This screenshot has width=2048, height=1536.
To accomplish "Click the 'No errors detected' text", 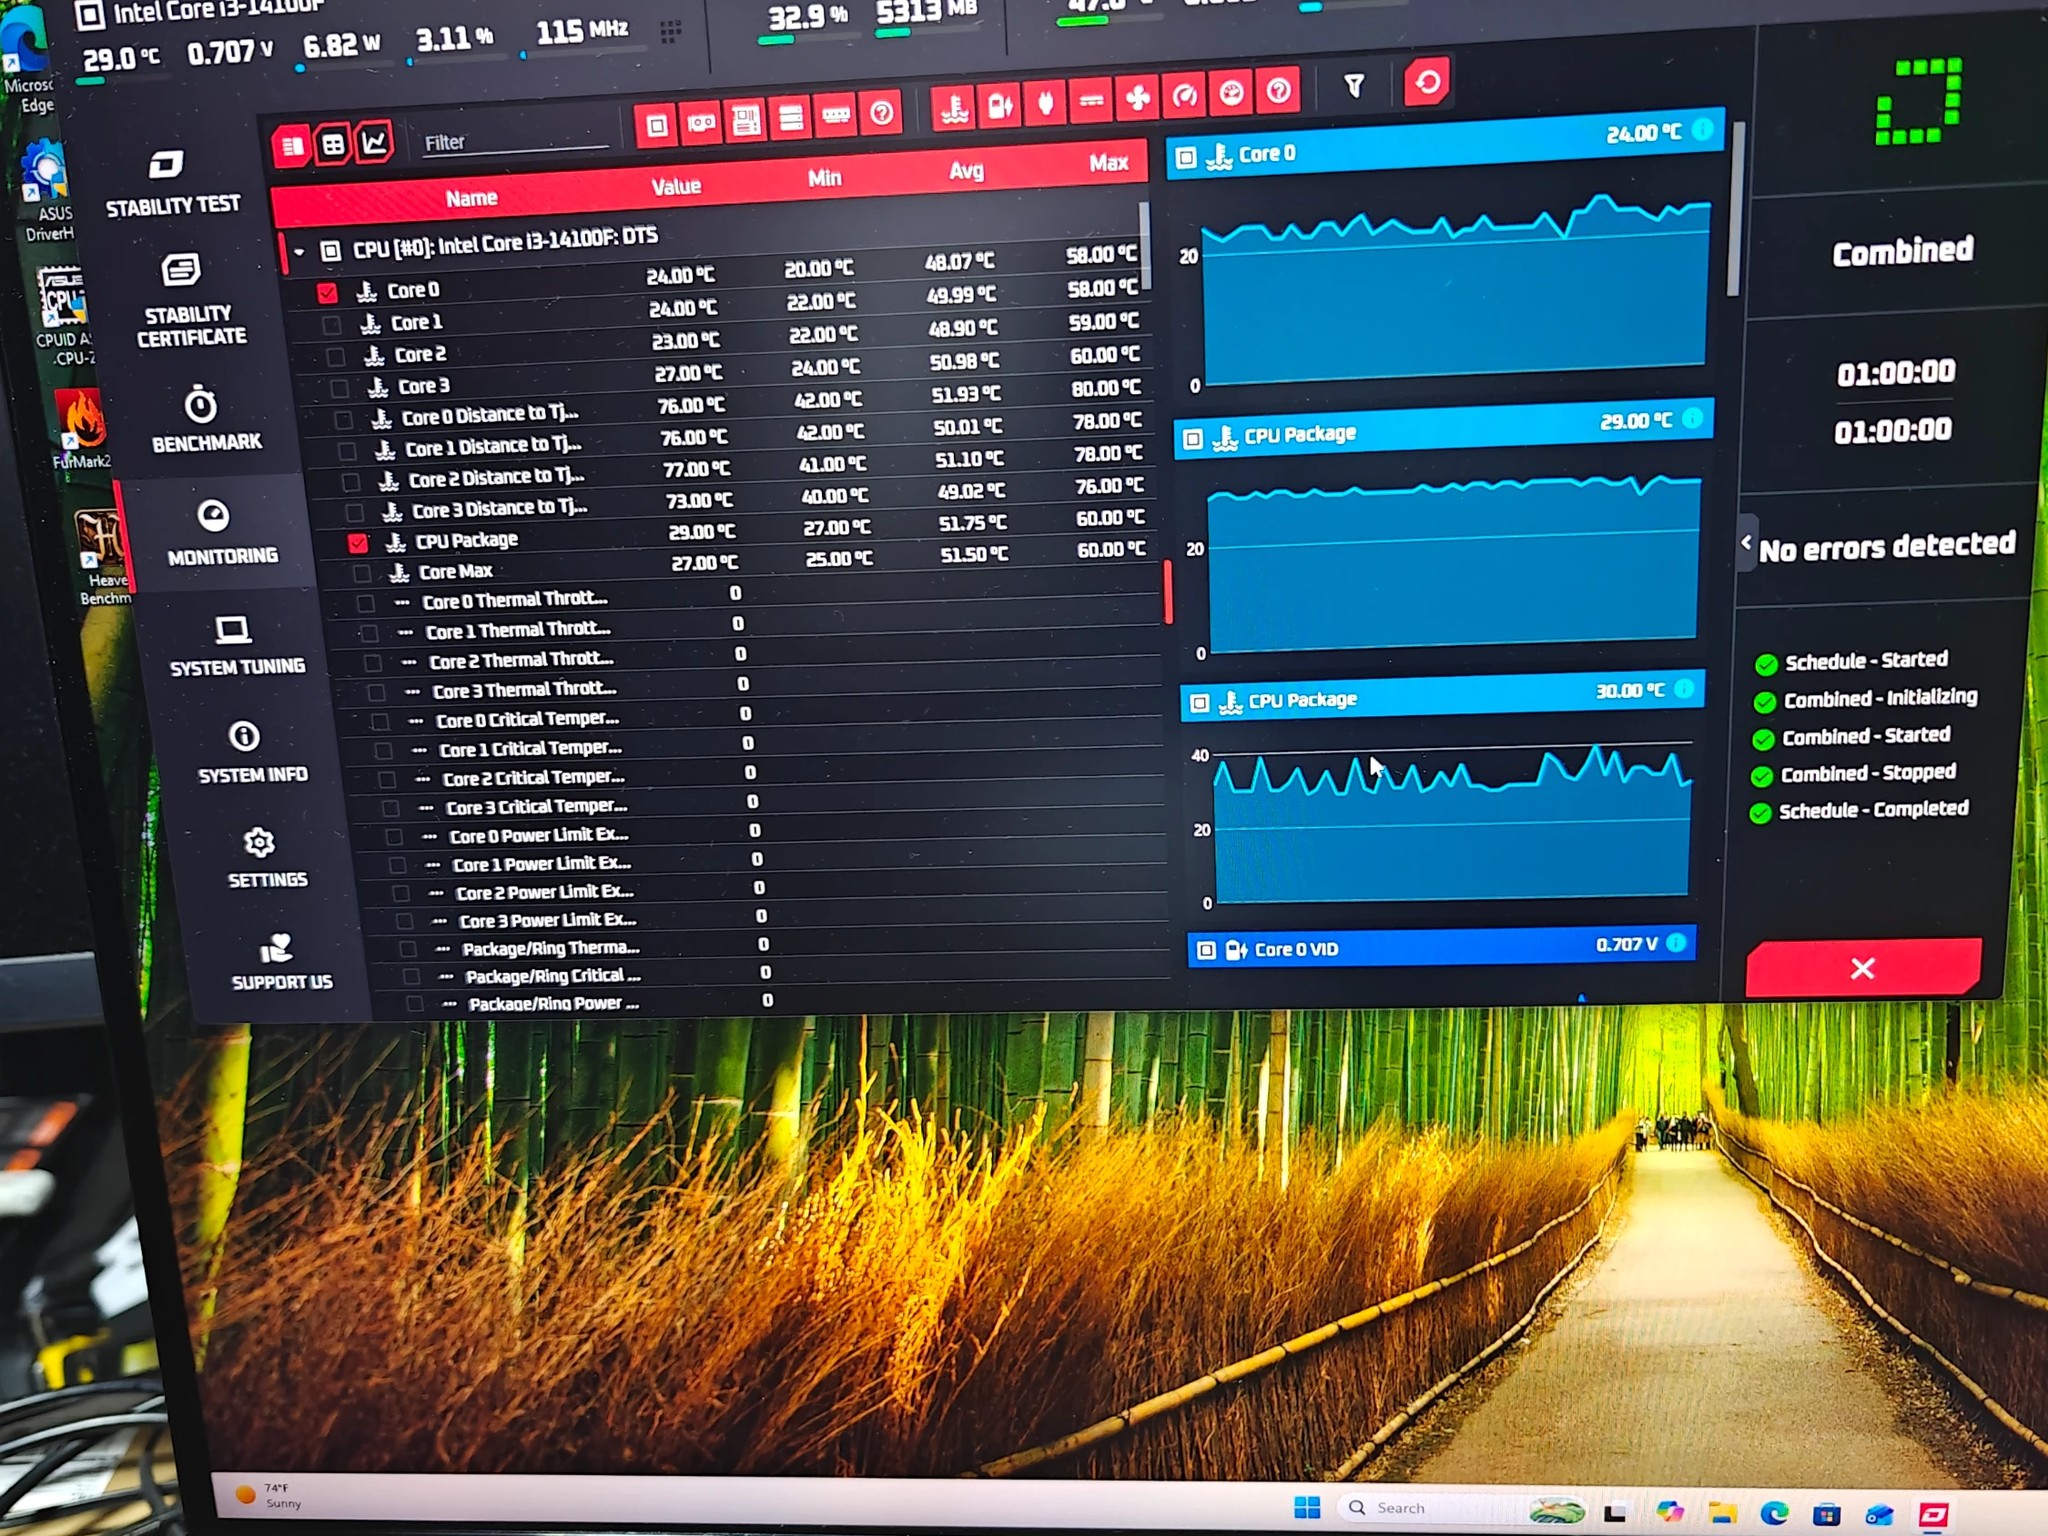I will pos(1887,546).
